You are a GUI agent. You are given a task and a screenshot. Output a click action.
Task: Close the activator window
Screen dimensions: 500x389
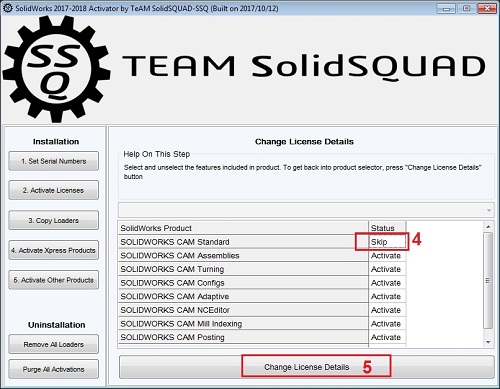coord(487,8)
